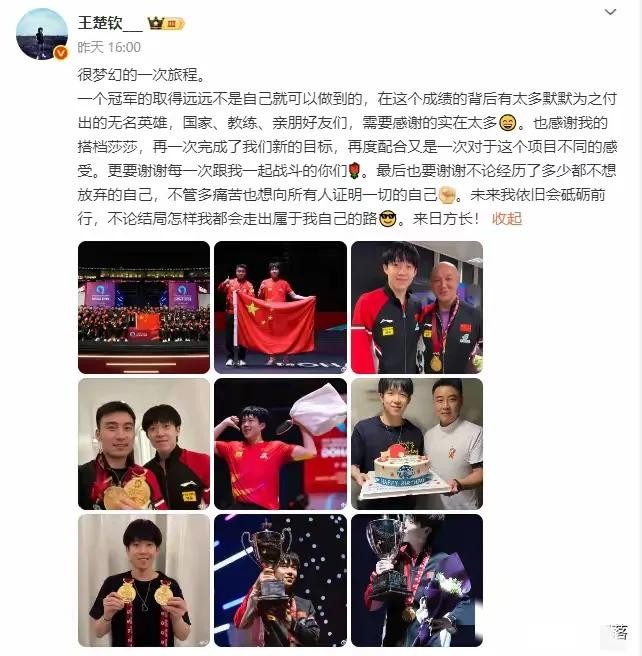The height and width of the screenshot is (656, 642).
Task: Open the celebrating with towel photo
Action: pos(280,444)
